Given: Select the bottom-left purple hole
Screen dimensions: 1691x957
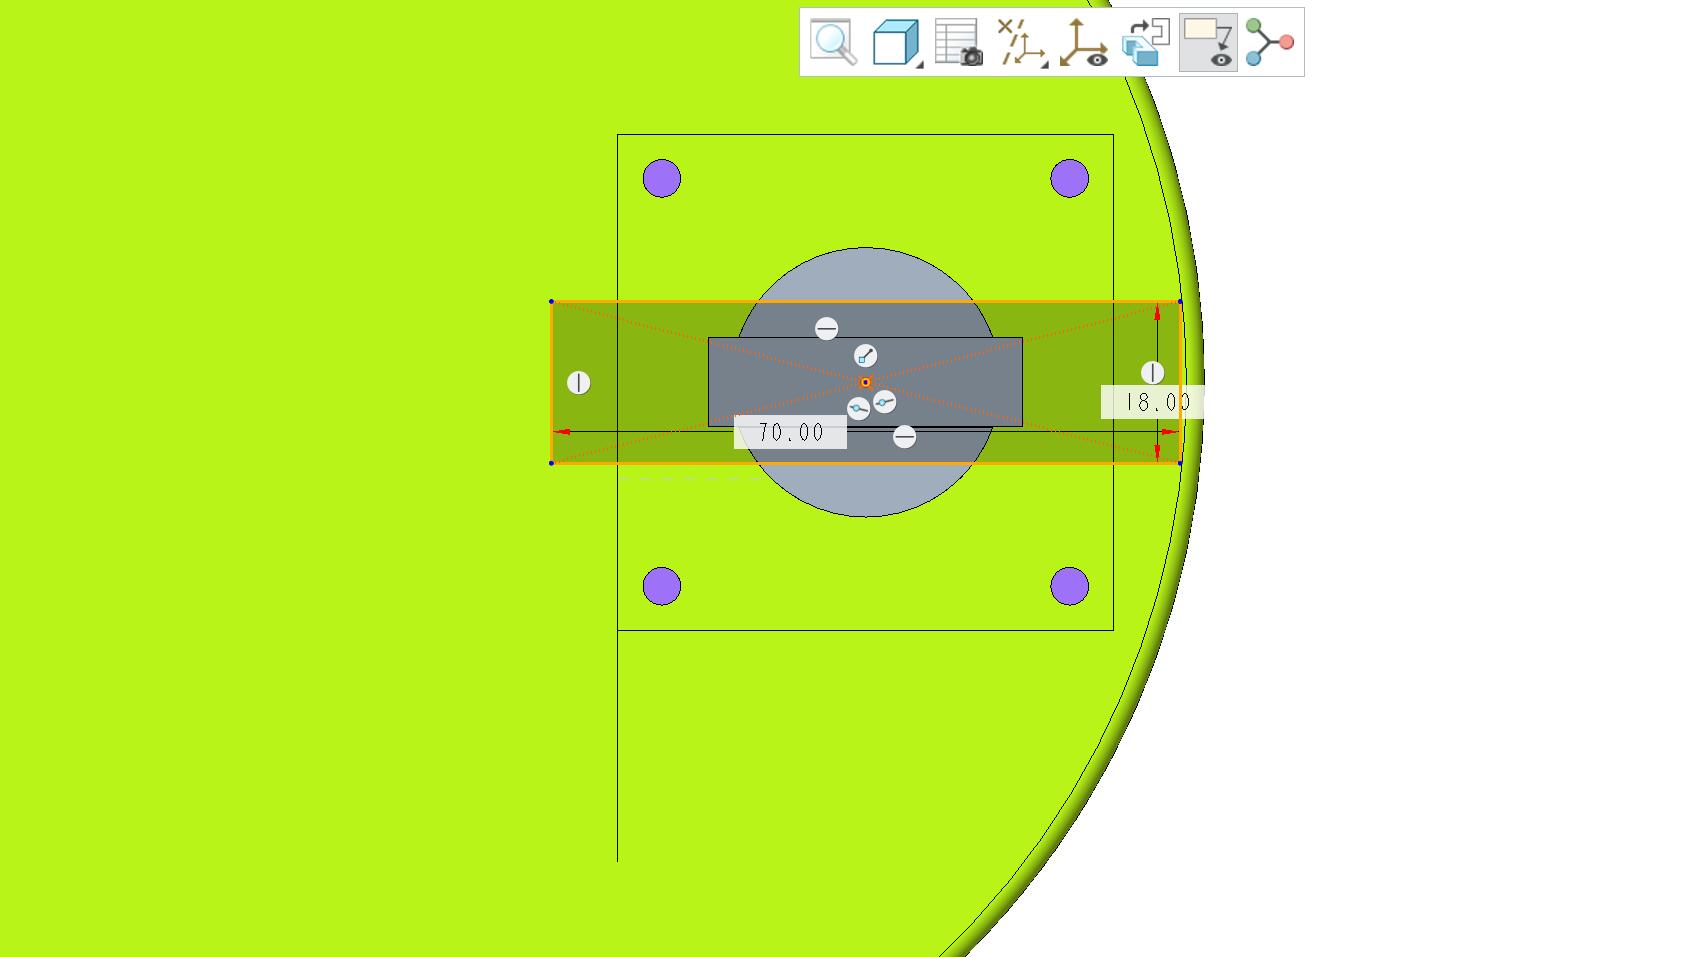Looking at the screenshot, I should pyautogui.click(x=662, y=586).
